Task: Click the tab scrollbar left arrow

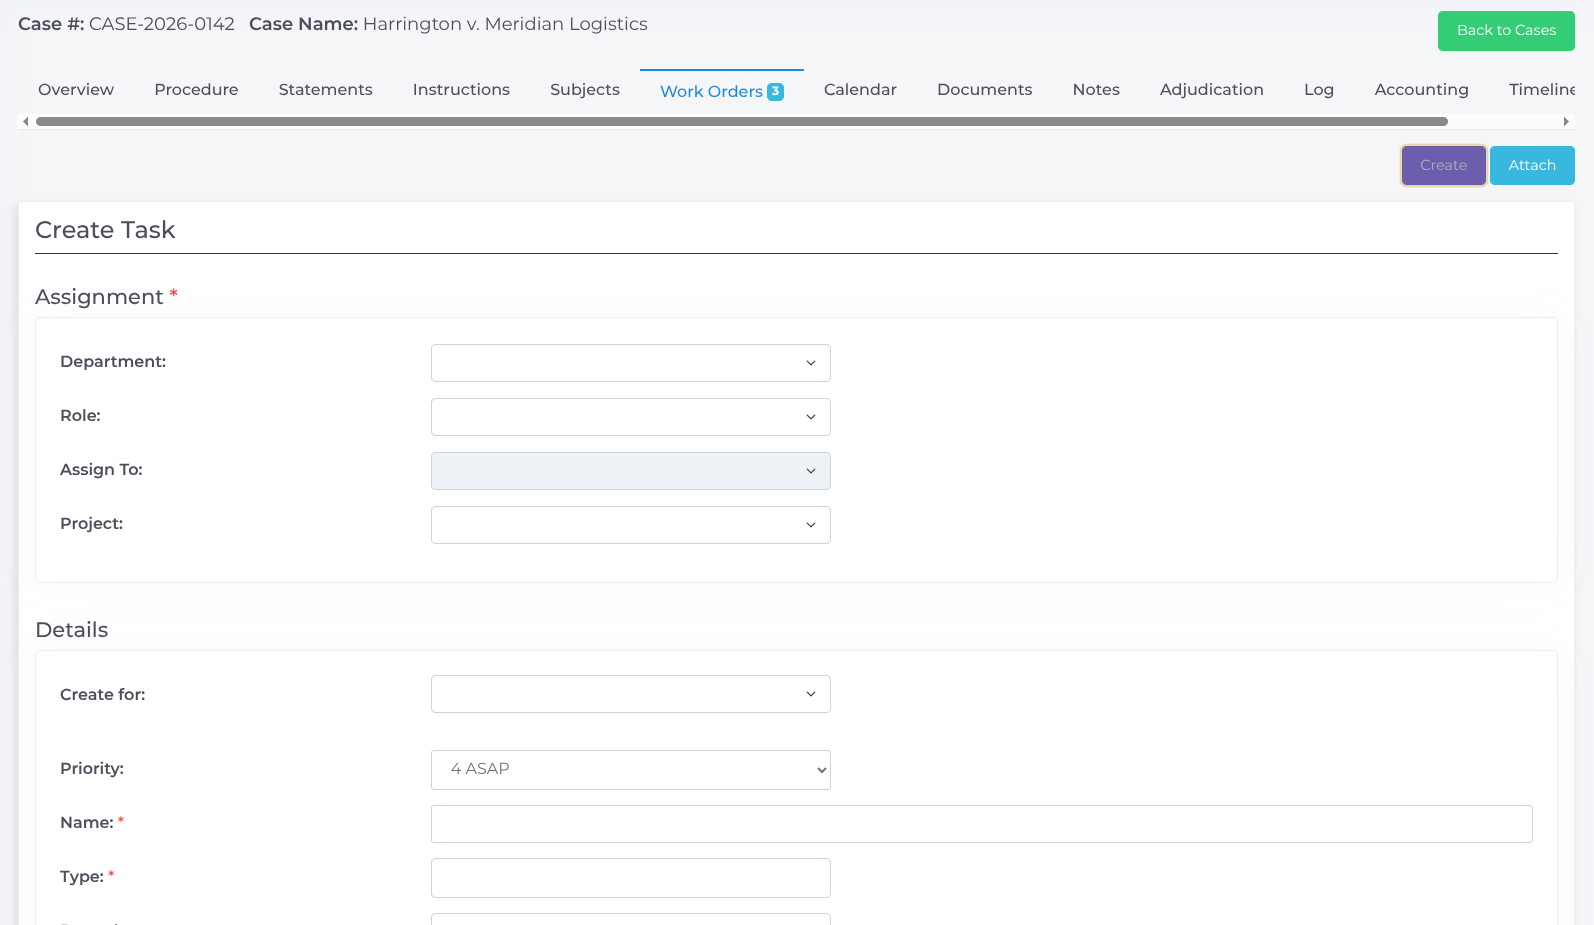Action: (x=25, y=122)
